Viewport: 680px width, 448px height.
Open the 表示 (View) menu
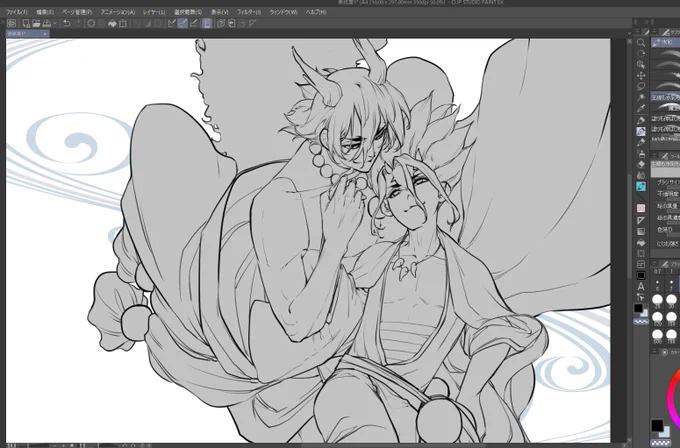point(219,12)
